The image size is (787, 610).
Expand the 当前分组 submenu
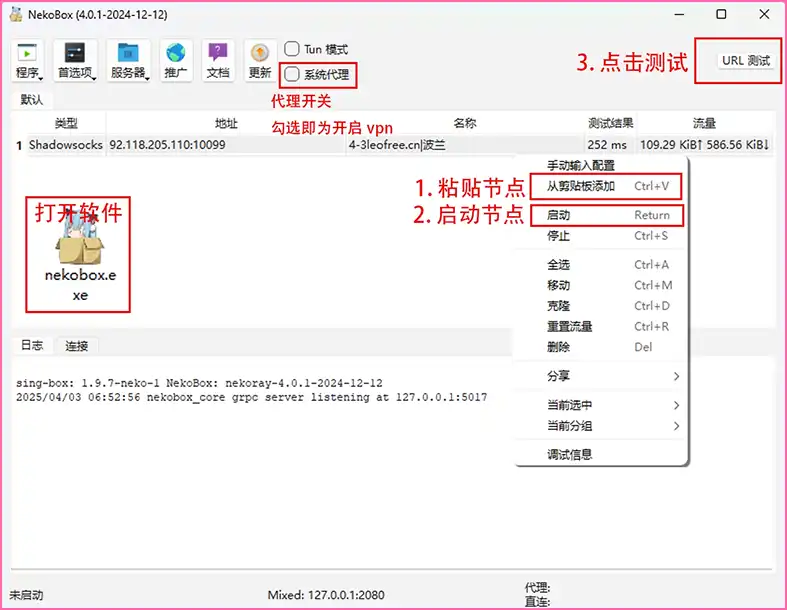[x=601, y=426]
